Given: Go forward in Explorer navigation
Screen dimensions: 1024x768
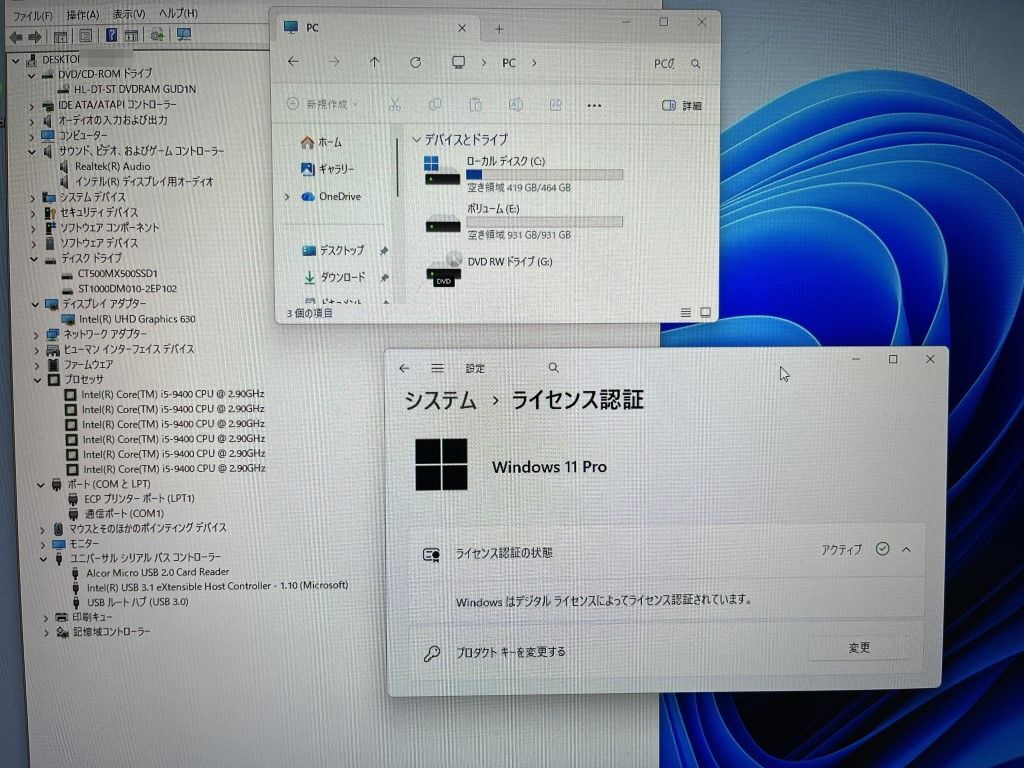Looking at the screenshot, I should tap(334, 62).
